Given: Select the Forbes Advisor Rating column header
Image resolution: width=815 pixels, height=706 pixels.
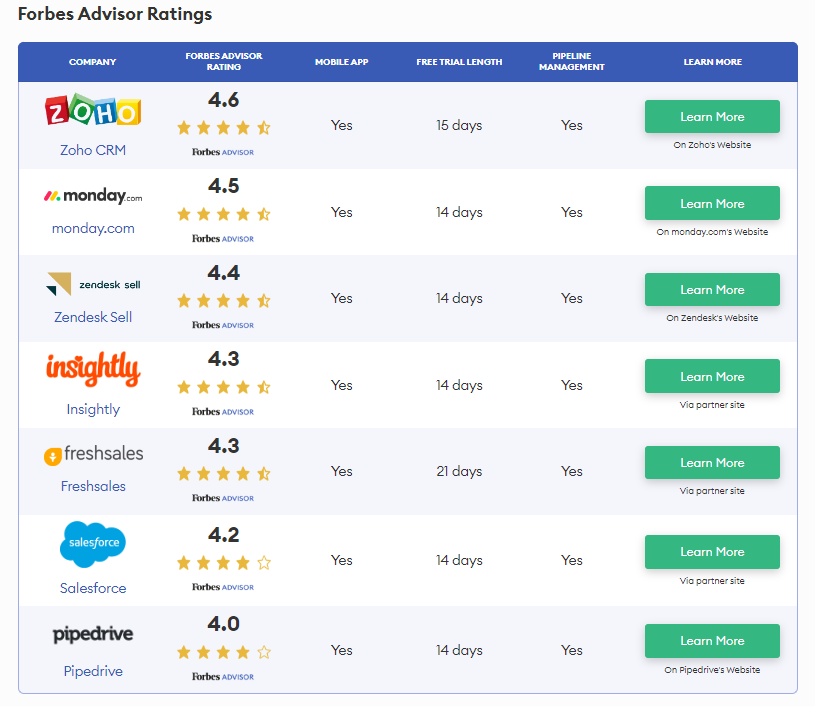Looking at the screenshot, I should pyautogui.click(x=223, y=62).
